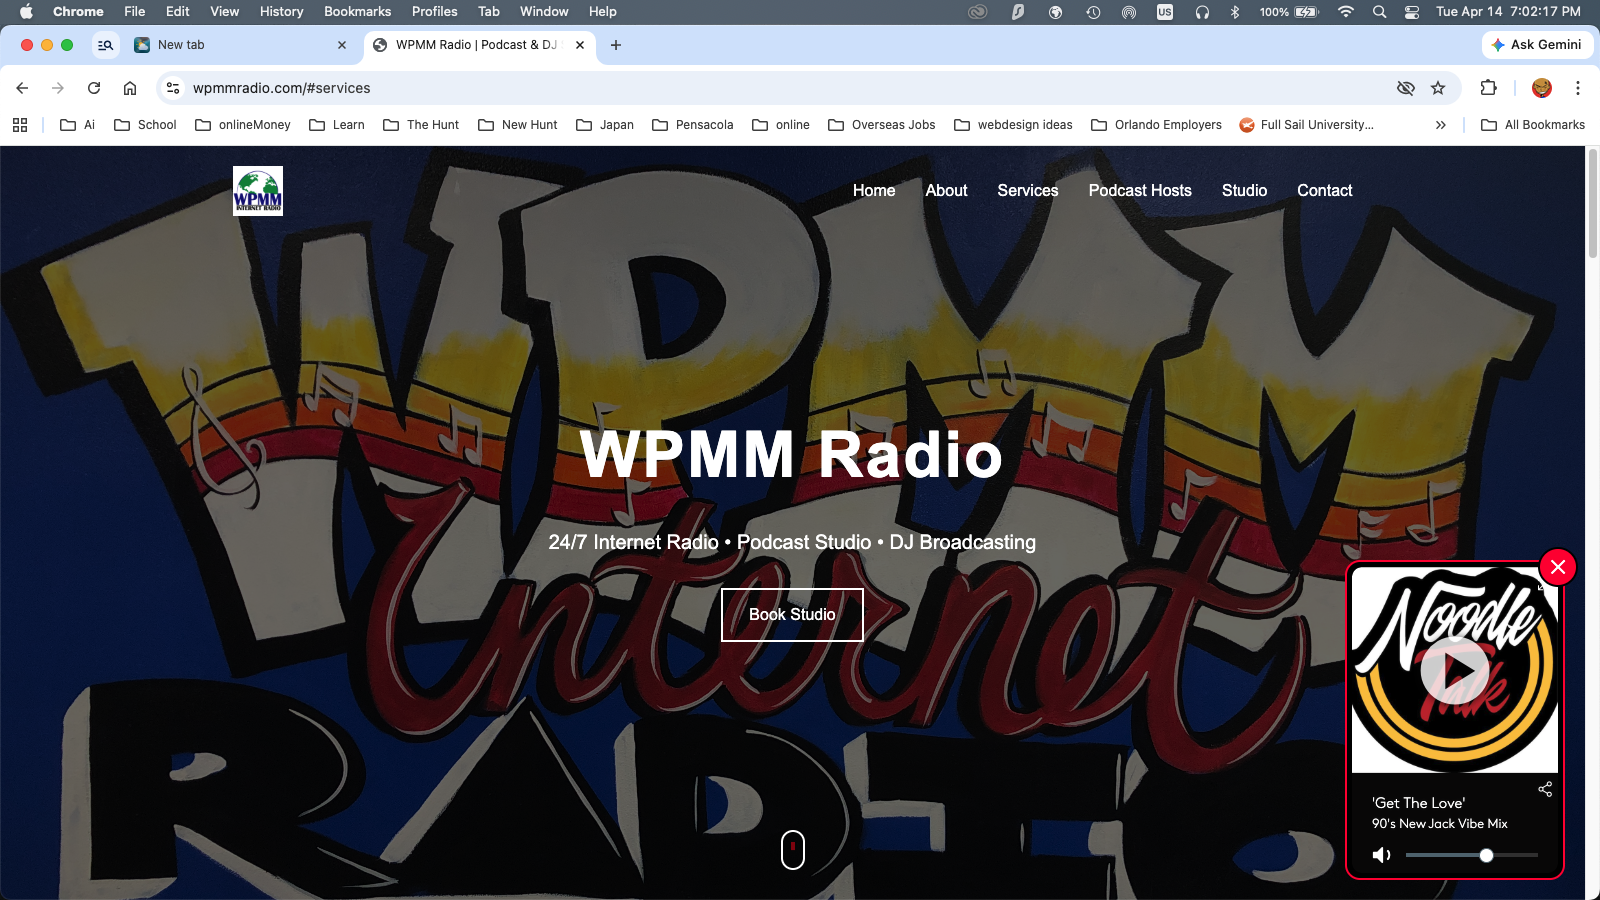The height and width of the screenshot is (900, 1600).
Task: Close the New tab tab
Action: pyautogui.click(x=342, y=45)
